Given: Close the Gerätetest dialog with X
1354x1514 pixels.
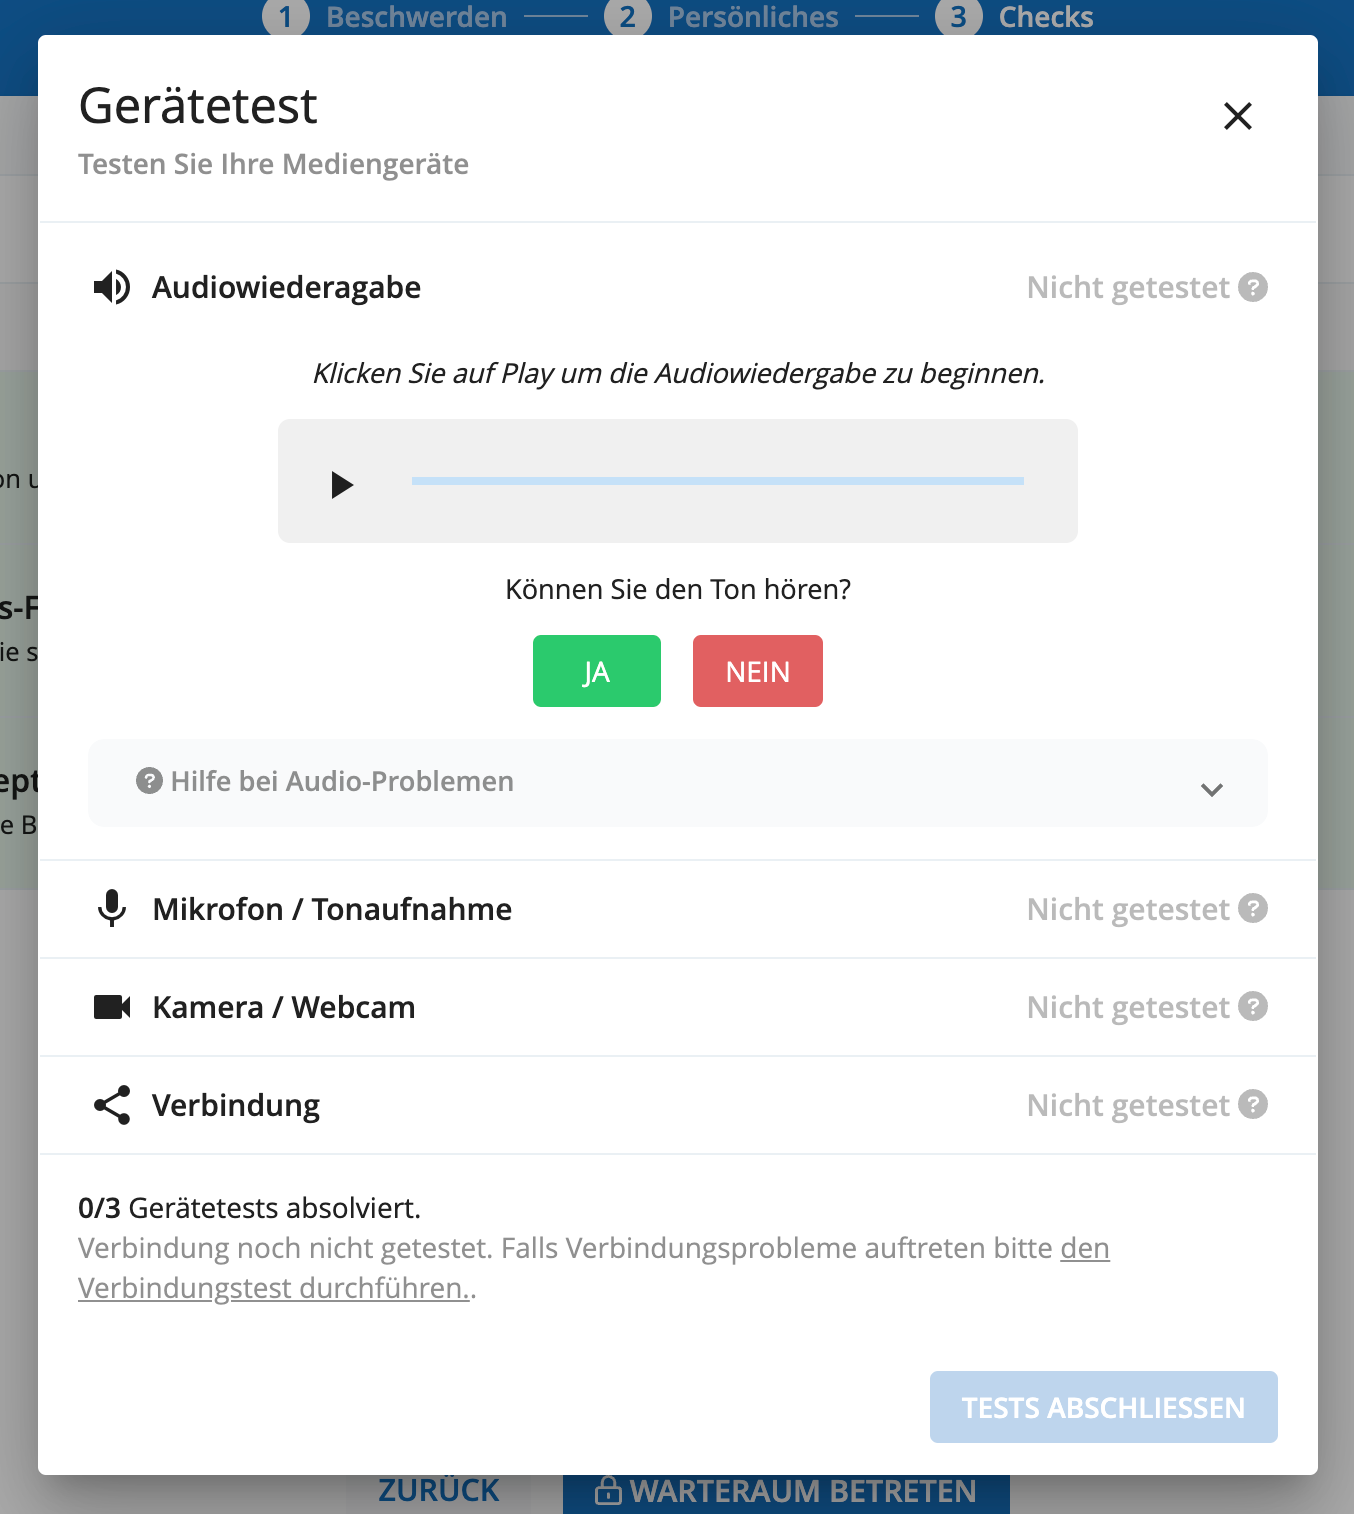Looking at the screenshot, I should click(1238, 116).
